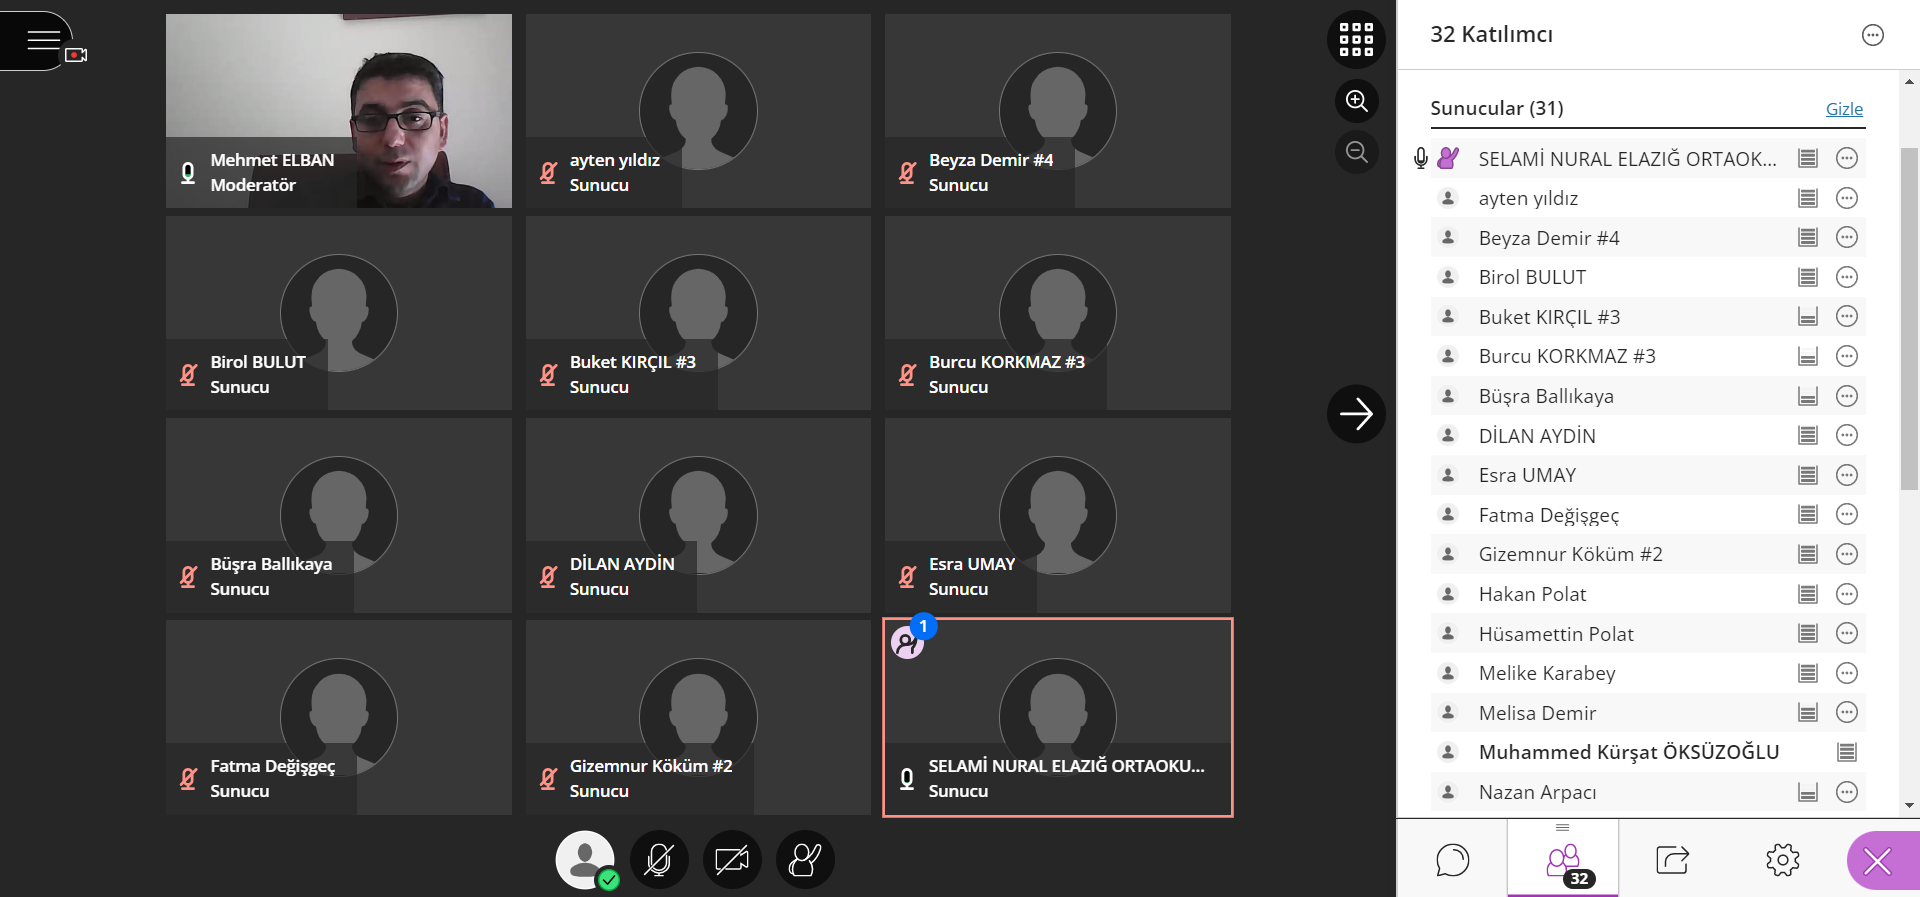Image resolution: width=1920 pixels, height=897 pixels.
Task: Click participant avatar icon for Melike Karabey
Action: [x=1448, y=673]
